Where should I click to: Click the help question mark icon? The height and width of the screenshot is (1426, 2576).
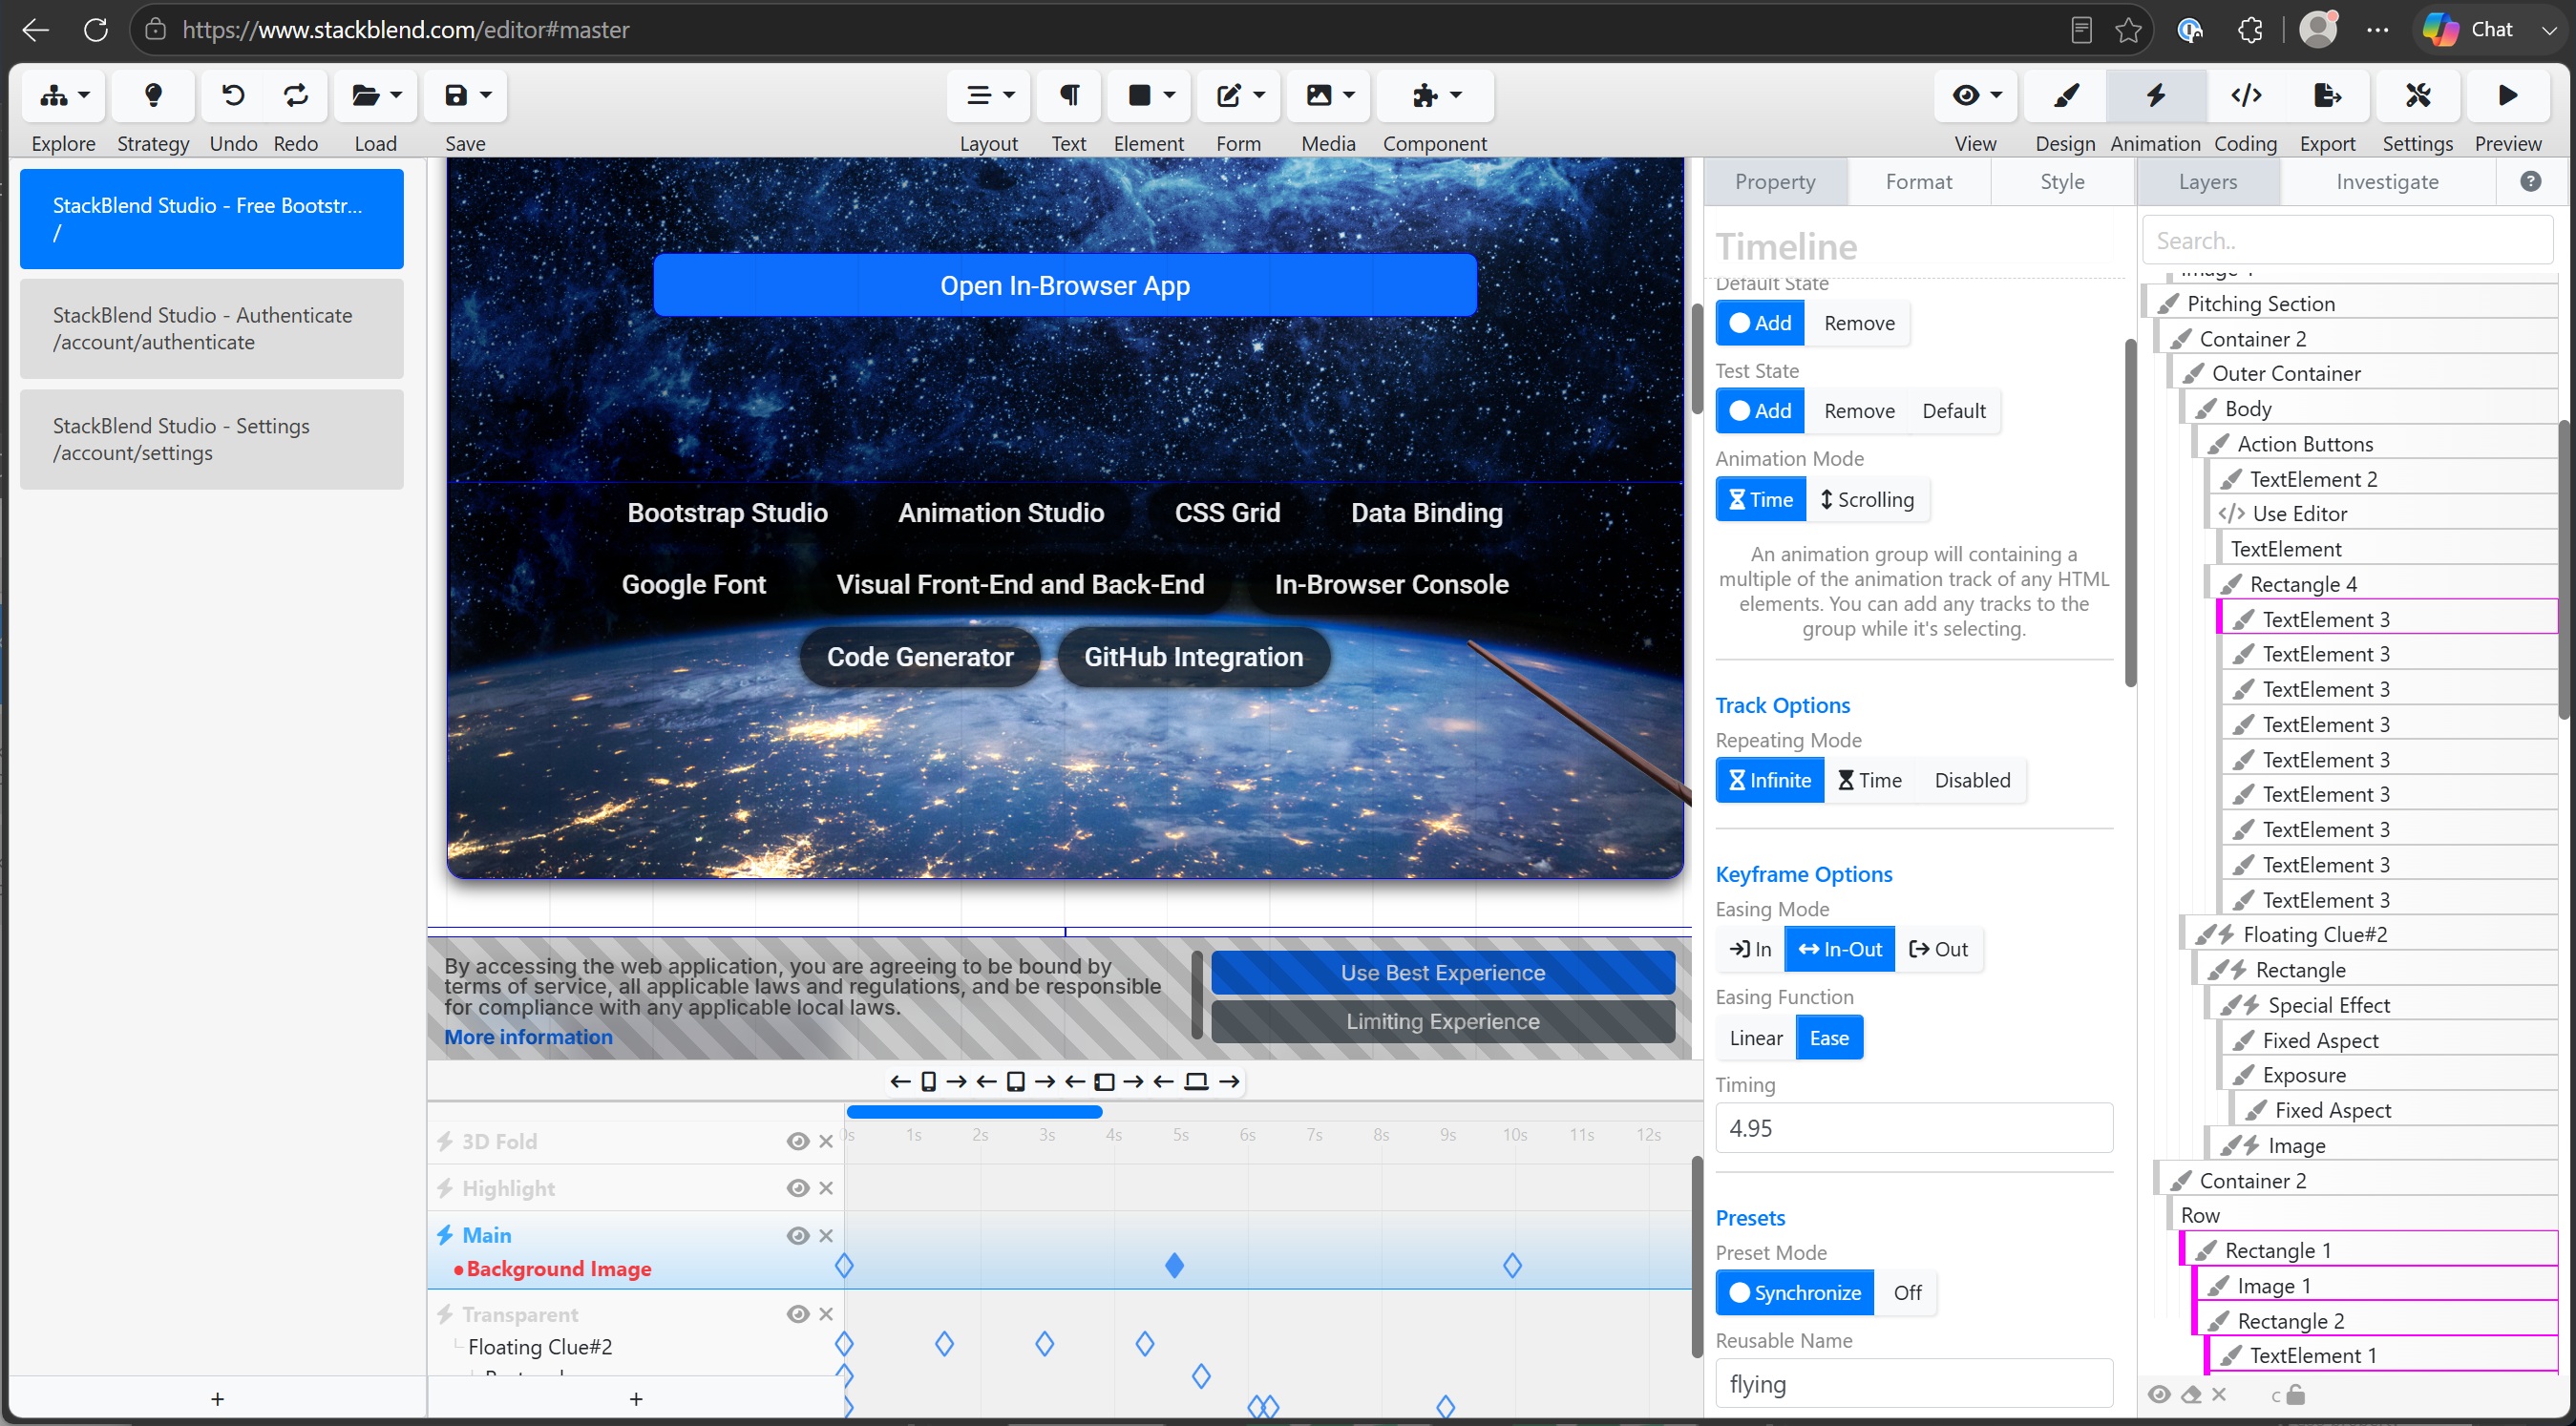[2531, 182]
